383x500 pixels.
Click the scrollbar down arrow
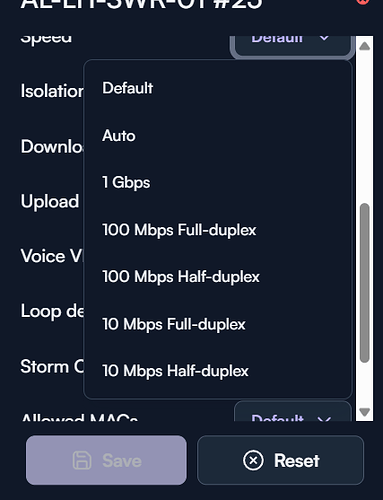(x=365, y=412)
